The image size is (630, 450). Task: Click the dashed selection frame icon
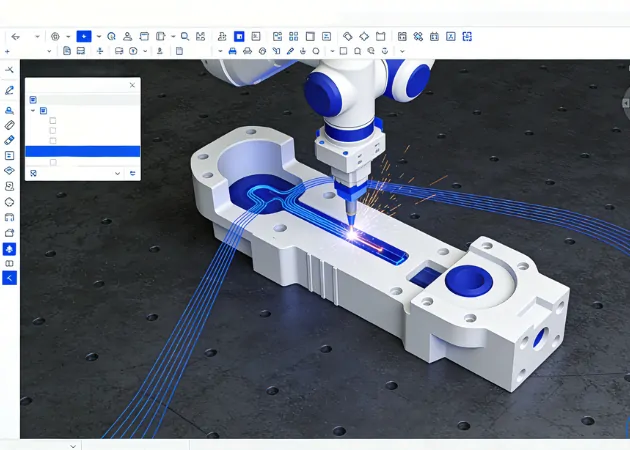pyautogui.click(x=467, y=37)
